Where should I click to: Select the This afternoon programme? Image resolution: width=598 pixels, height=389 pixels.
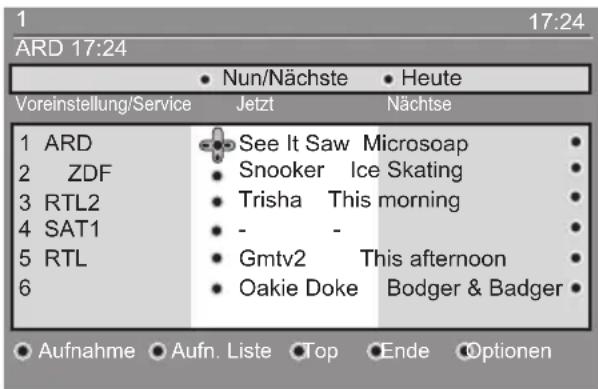[x=433, y=259]
